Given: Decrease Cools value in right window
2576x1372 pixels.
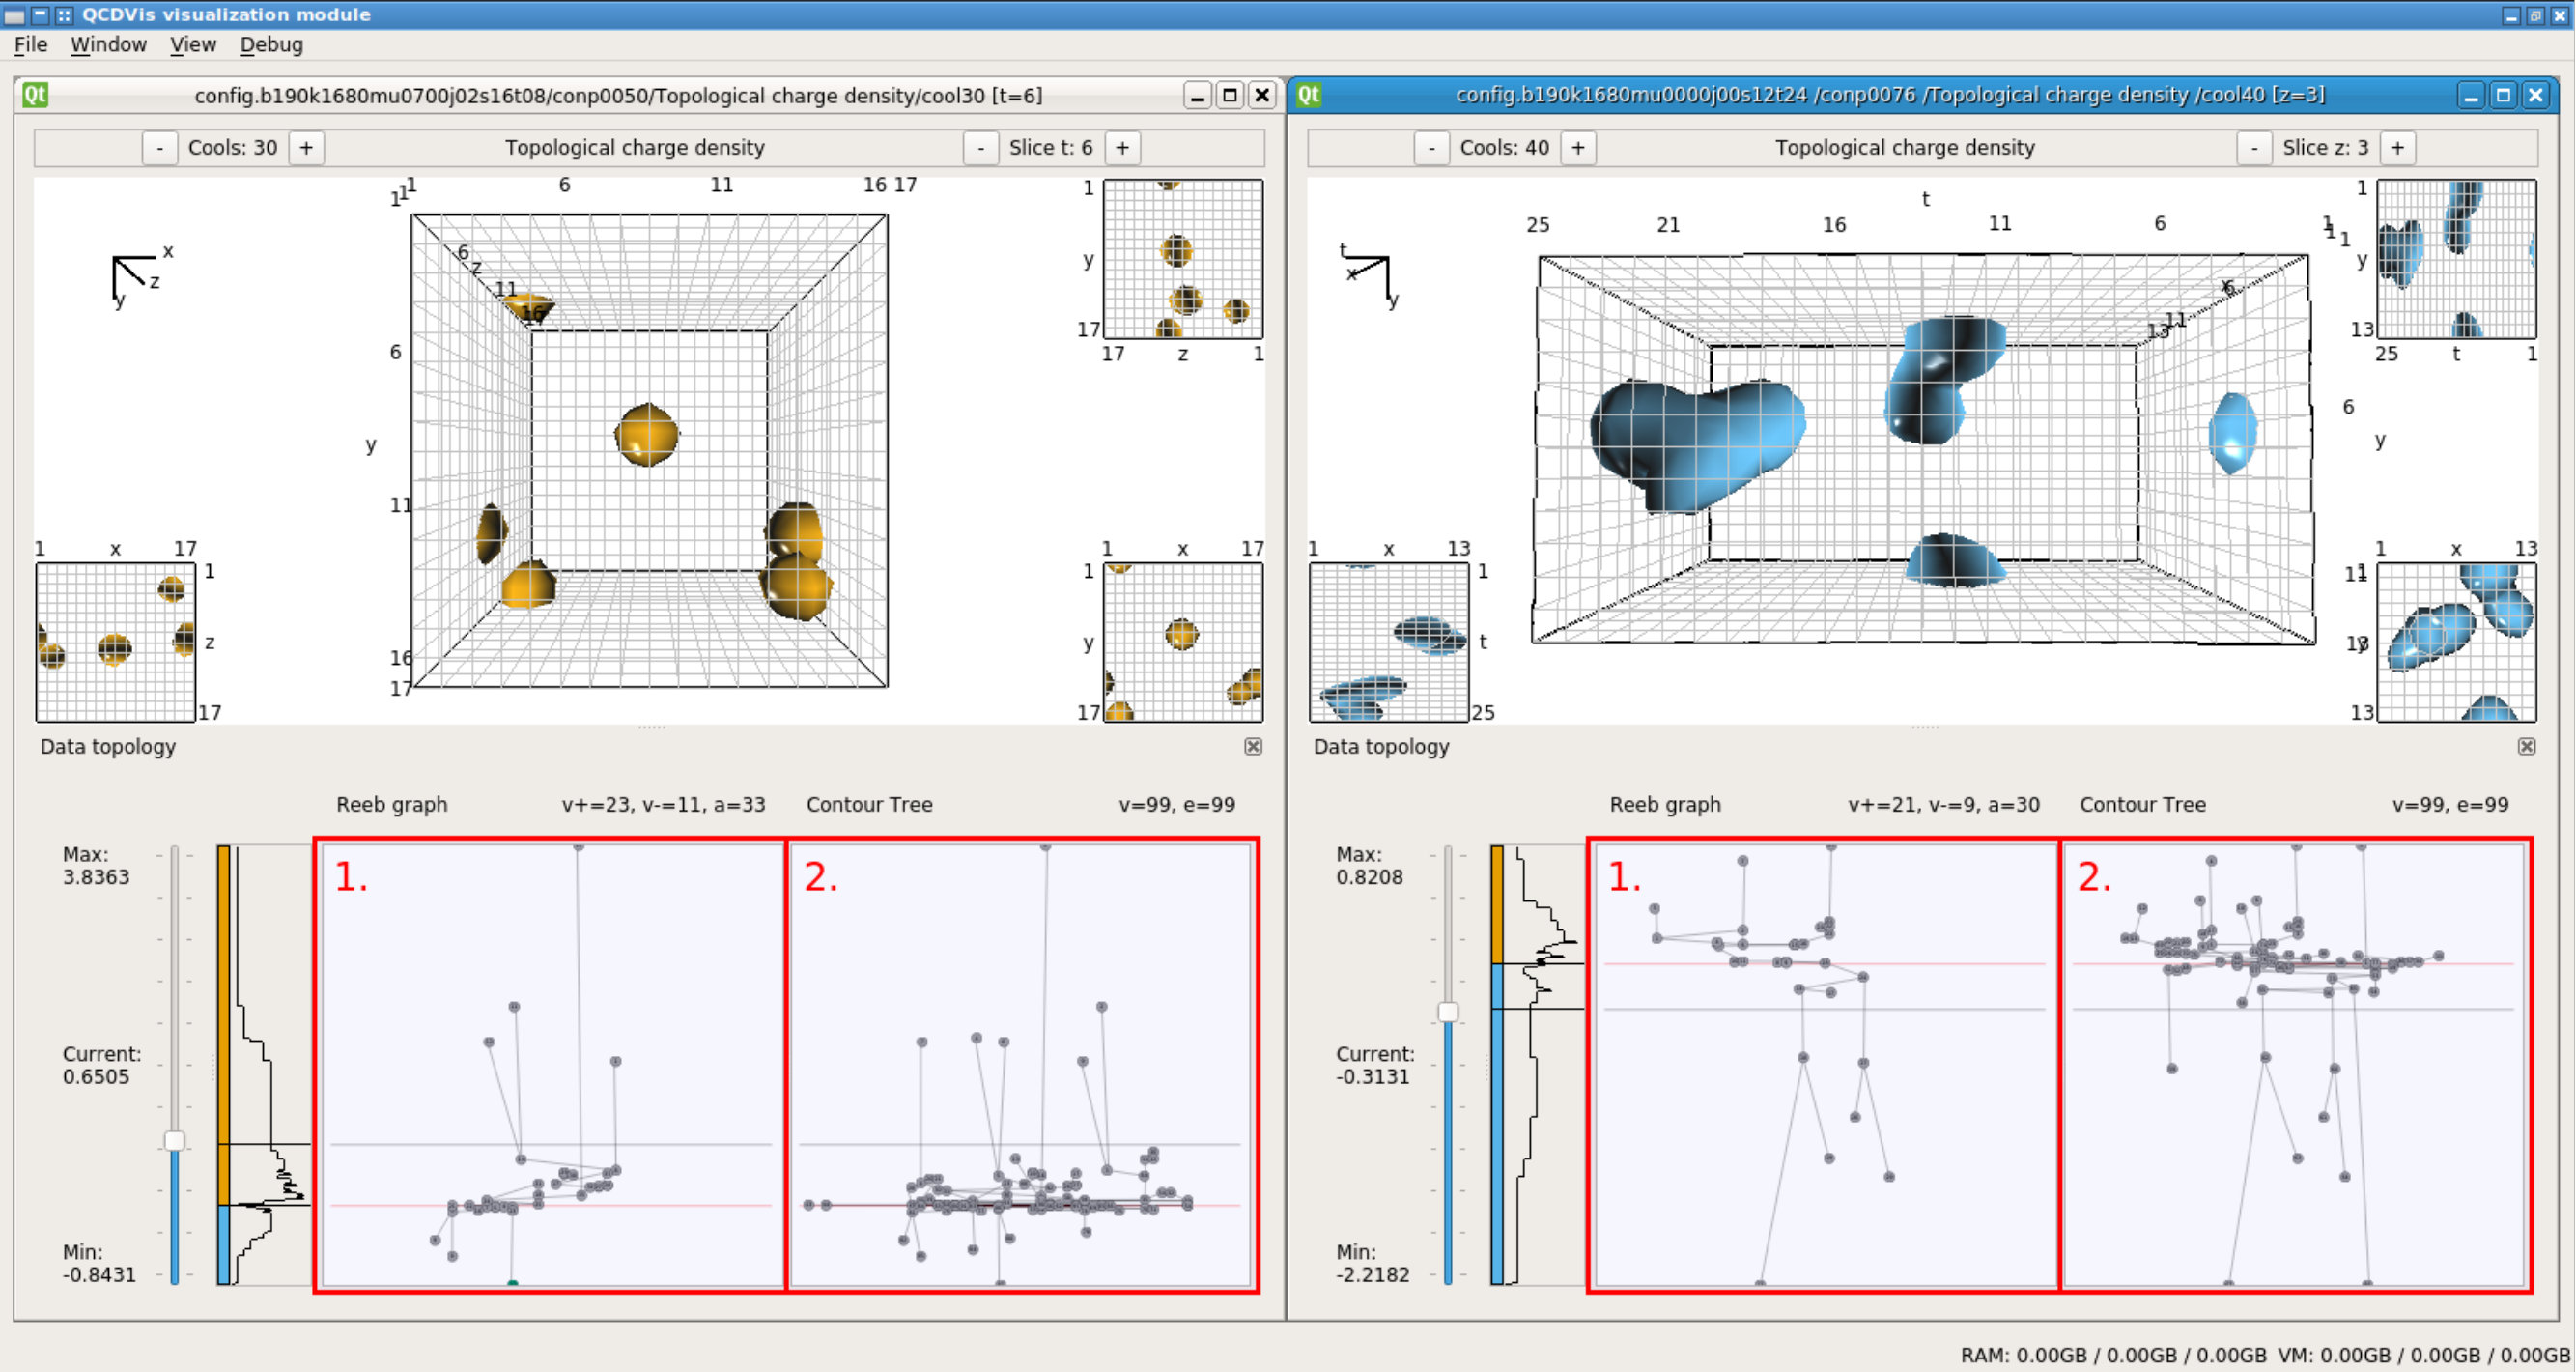Looking at the screenshot, I should point(1431,148).
